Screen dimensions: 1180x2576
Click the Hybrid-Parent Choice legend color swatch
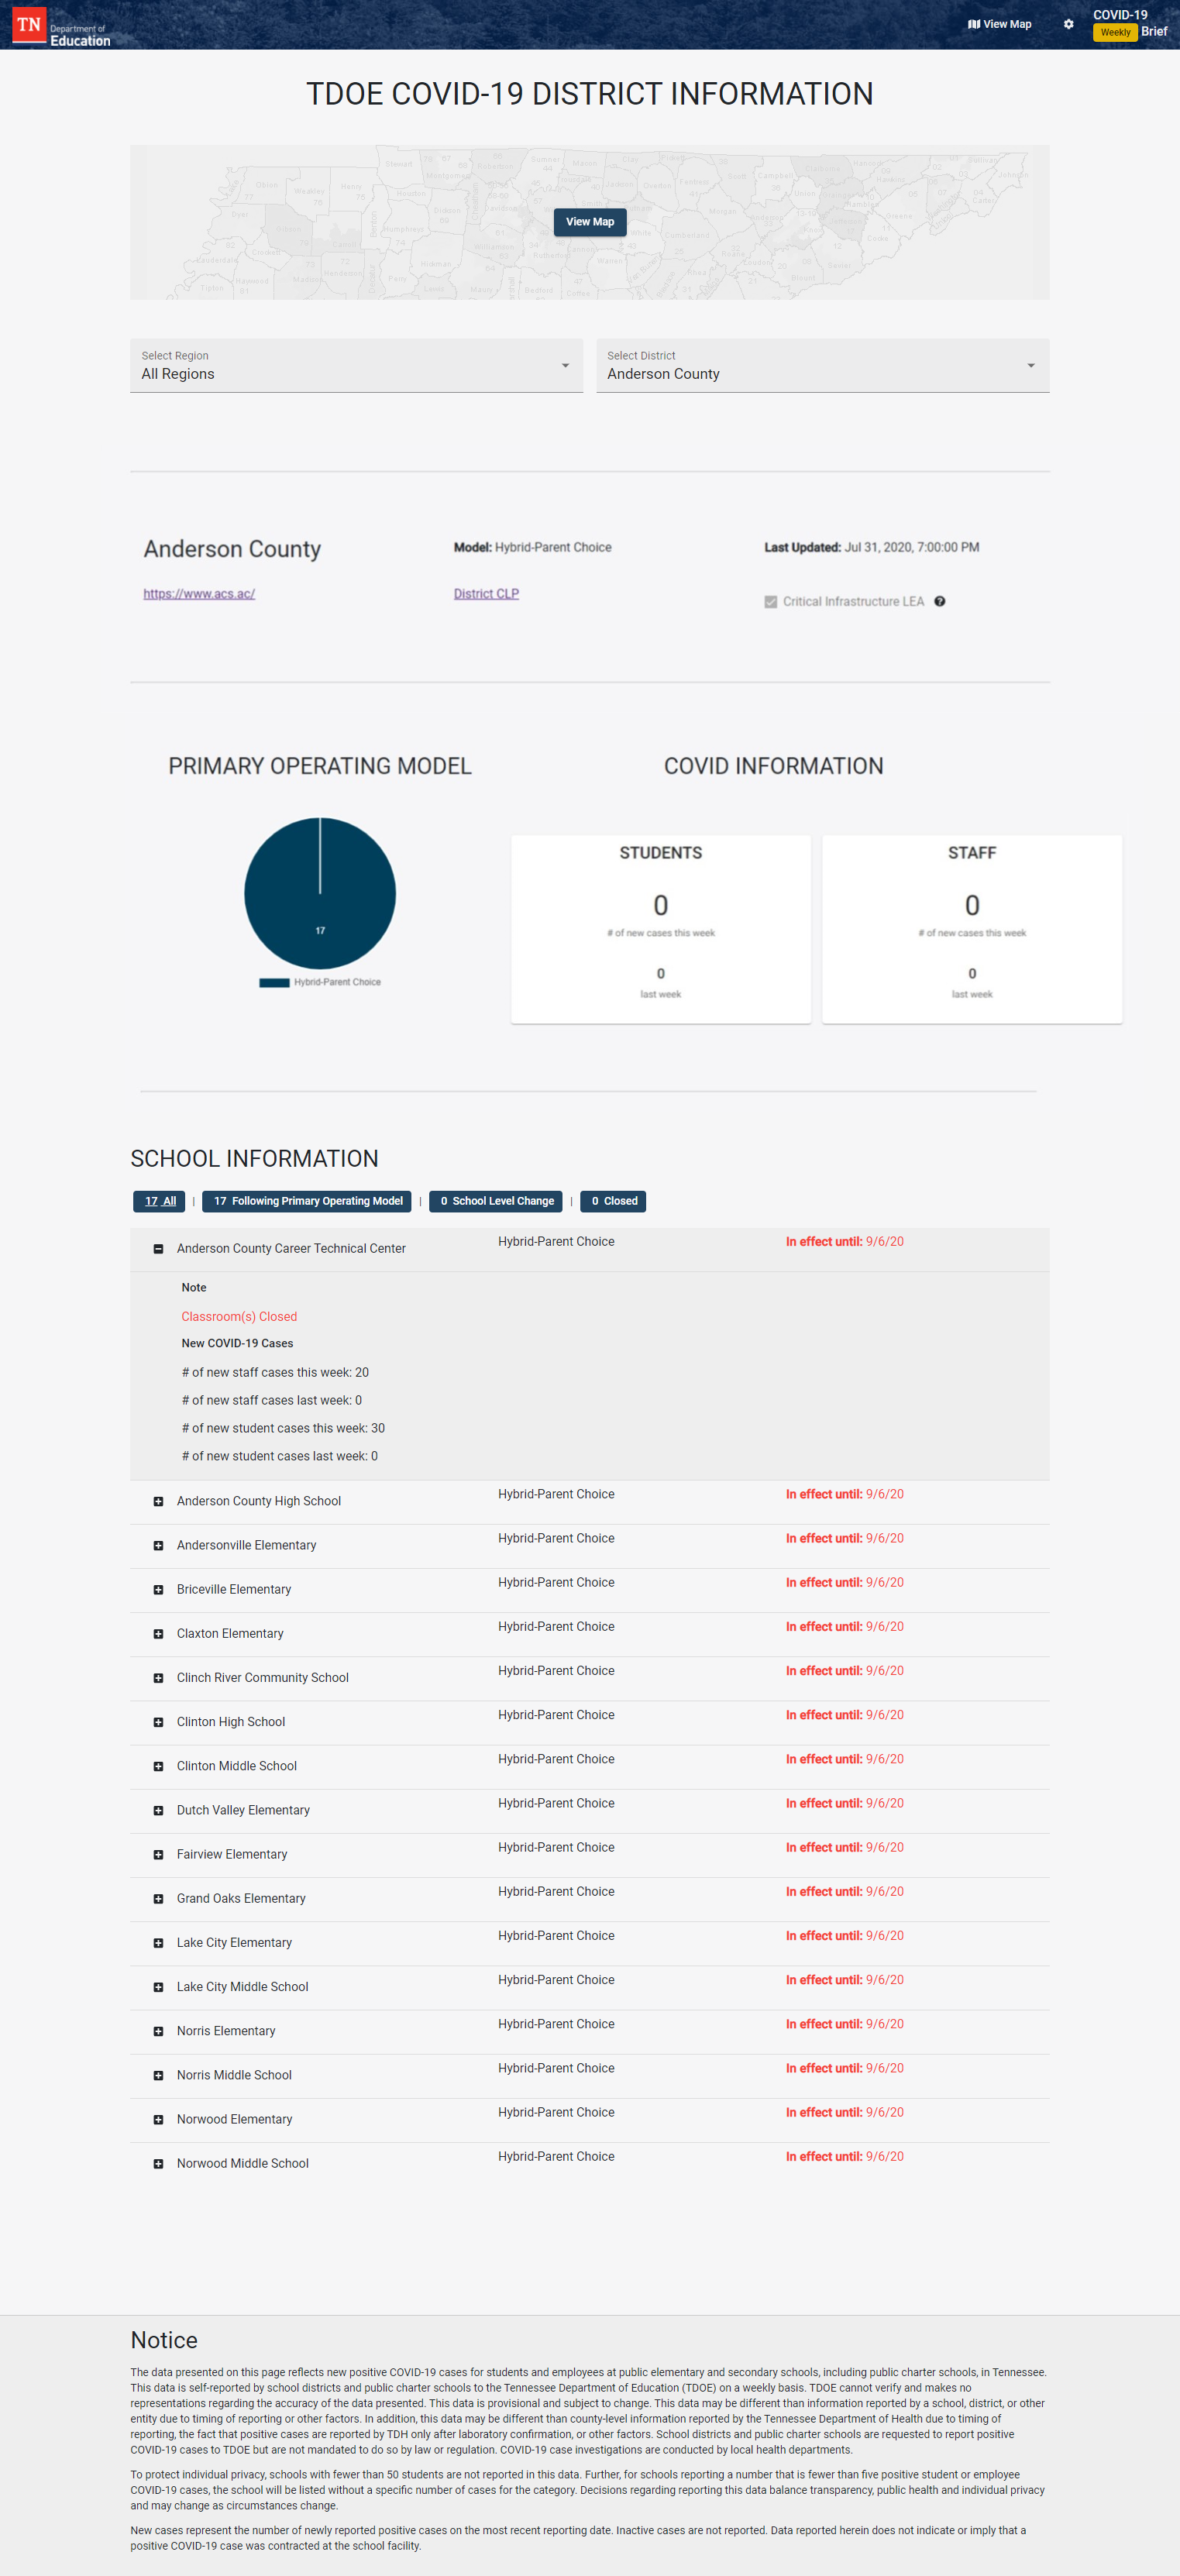[274, 982]
